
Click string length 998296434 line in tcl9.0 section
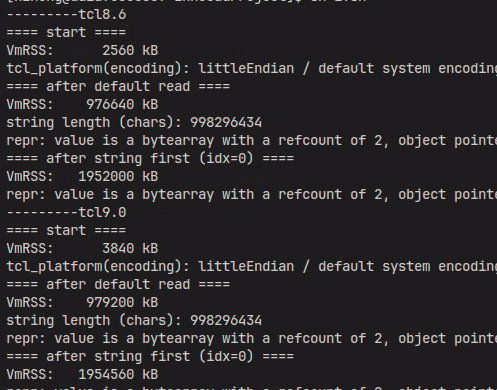coord(134,321)
